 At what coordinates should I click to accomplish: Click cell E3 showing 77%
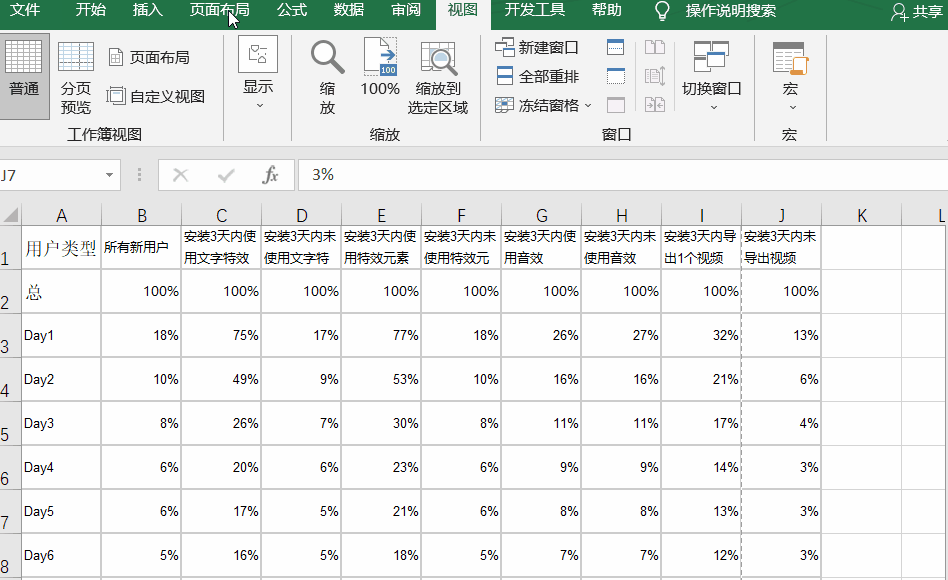[381, 335]
